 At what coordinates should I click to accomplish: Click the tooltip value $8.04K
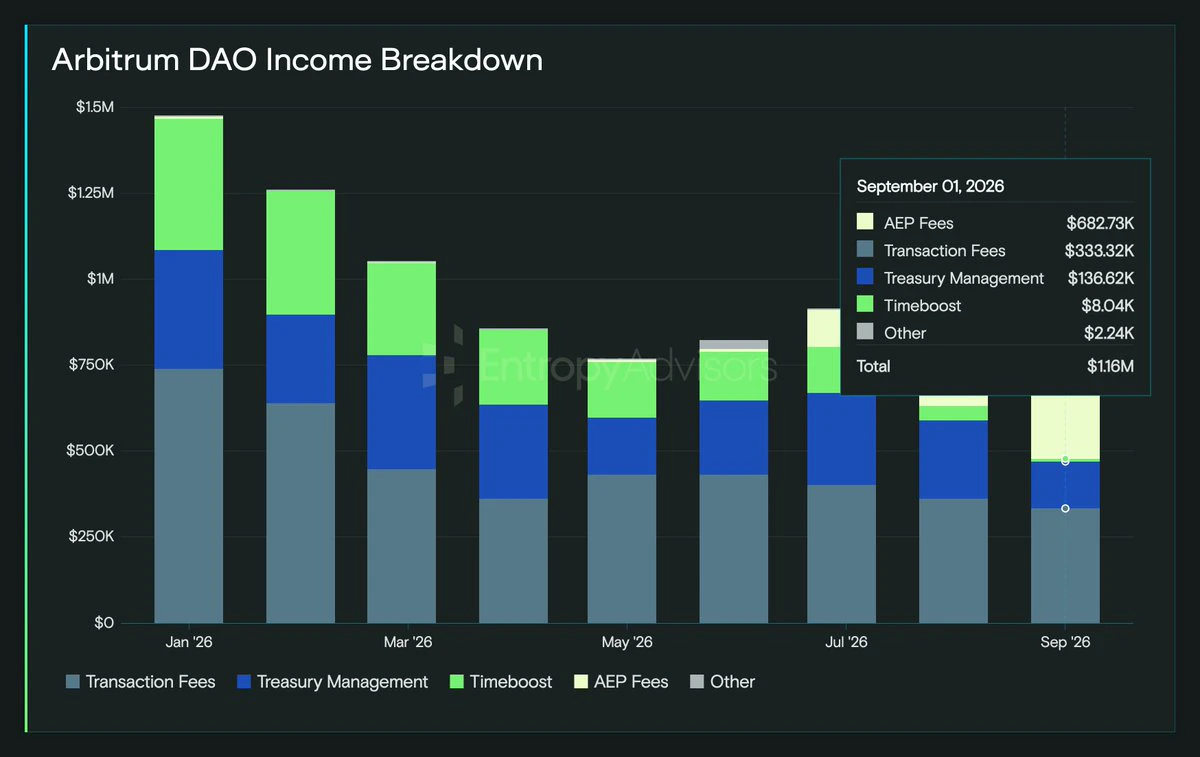click(x=1109, y=305)
